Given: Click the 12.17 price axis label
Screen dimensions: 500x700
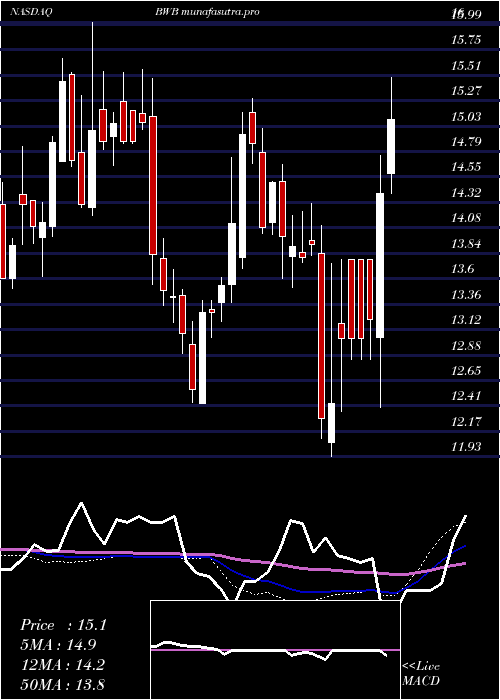Looking at the screenshot, I should coord(466,421).
